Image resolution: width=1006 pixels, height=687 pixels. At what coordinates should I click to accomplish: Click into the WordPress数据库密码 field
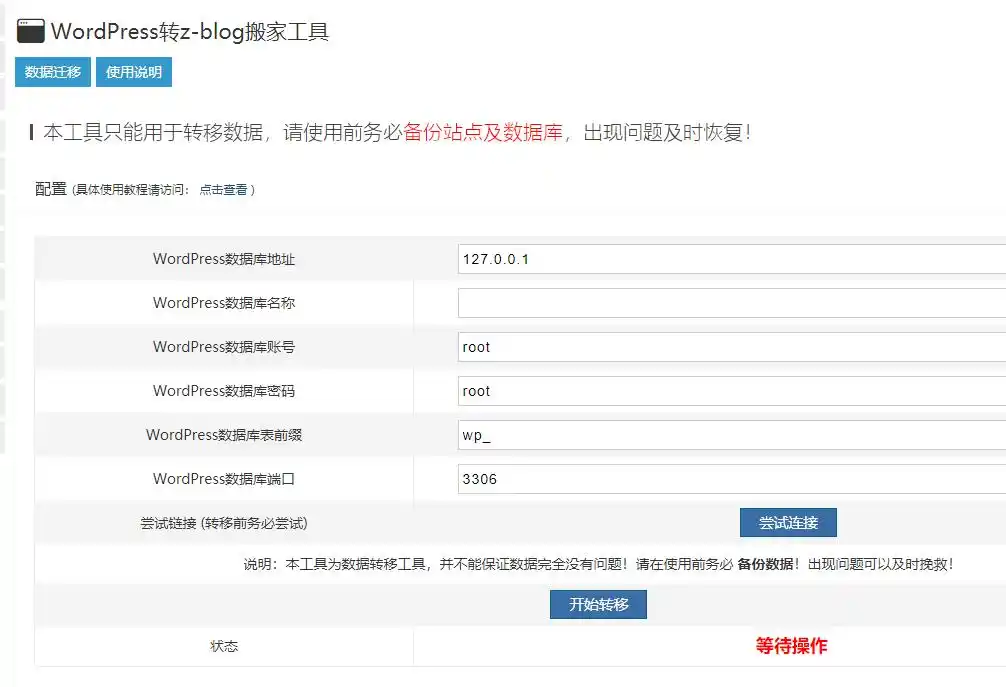click(730, 391)
